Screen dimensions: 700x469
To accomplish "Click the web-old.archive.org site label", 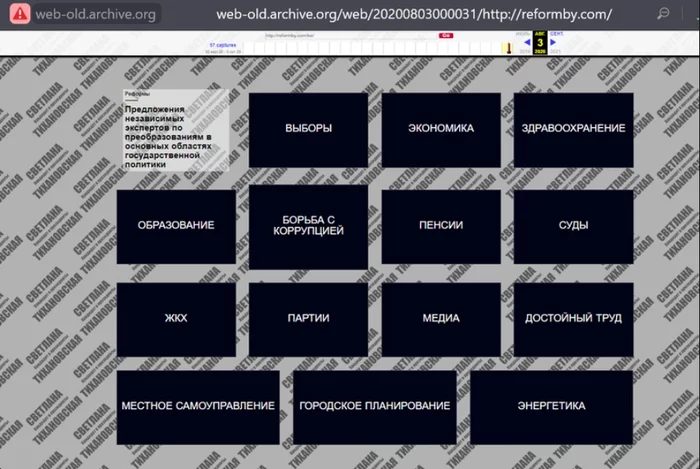I will tap(96, 14).
